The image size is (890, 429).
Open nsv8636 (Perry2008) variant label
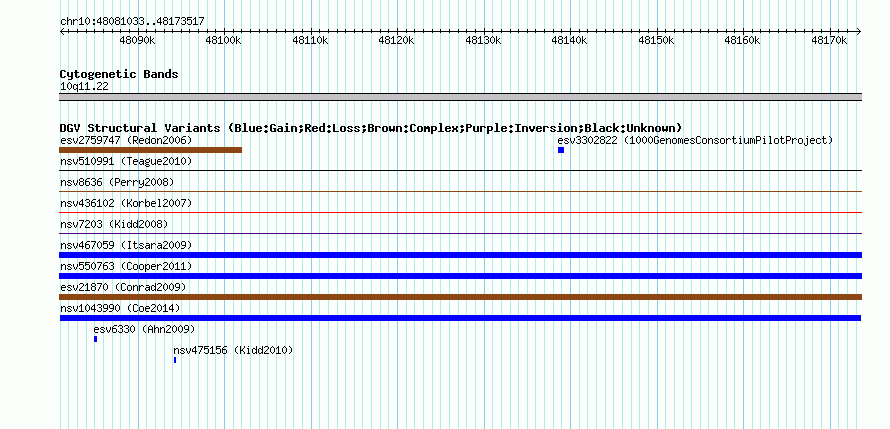point(117,182)
